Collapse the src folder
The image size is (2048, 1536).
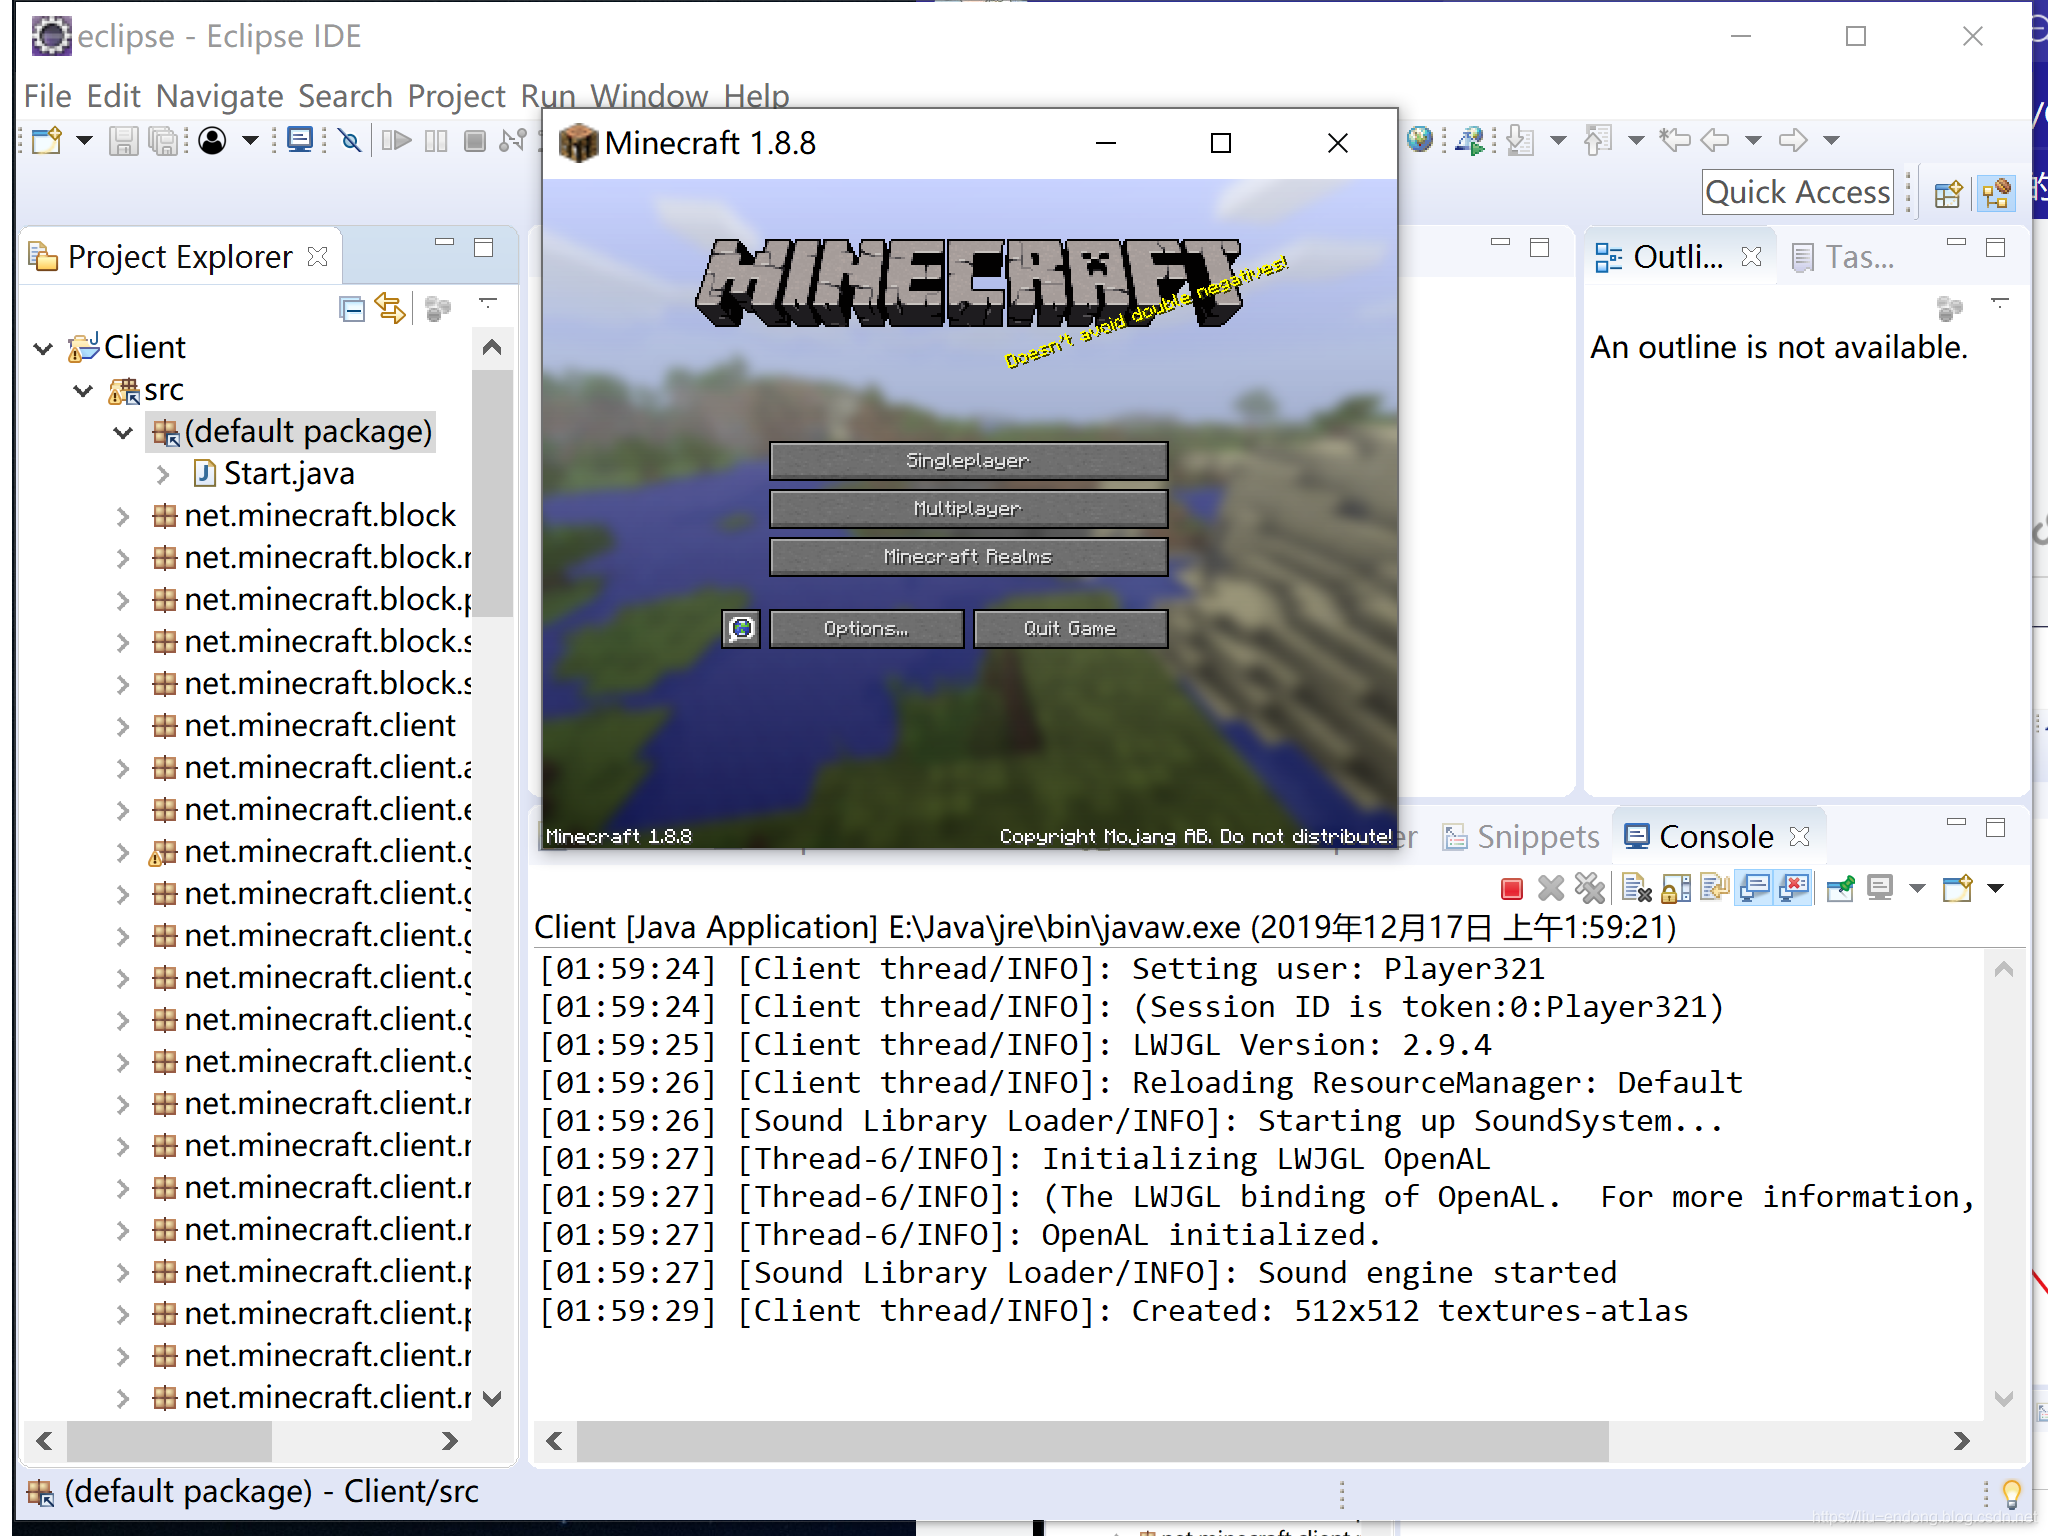(83, 390)
